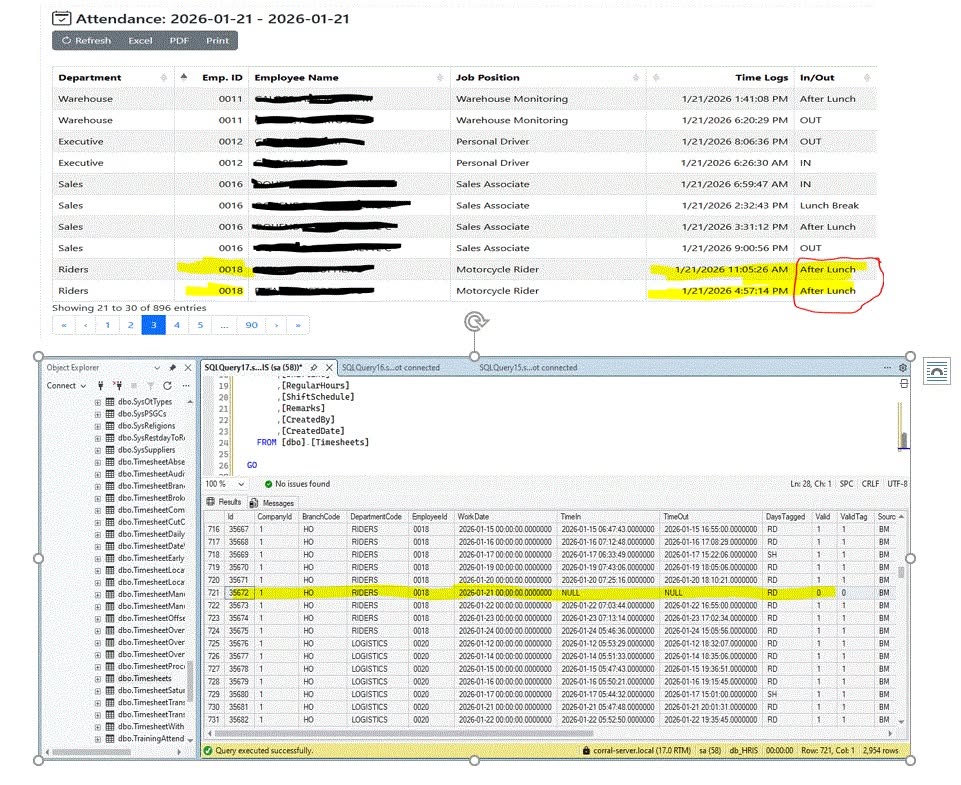Click the CRLF line ending indicator
This screenshot has height=785, width=961.
point(870,484)
